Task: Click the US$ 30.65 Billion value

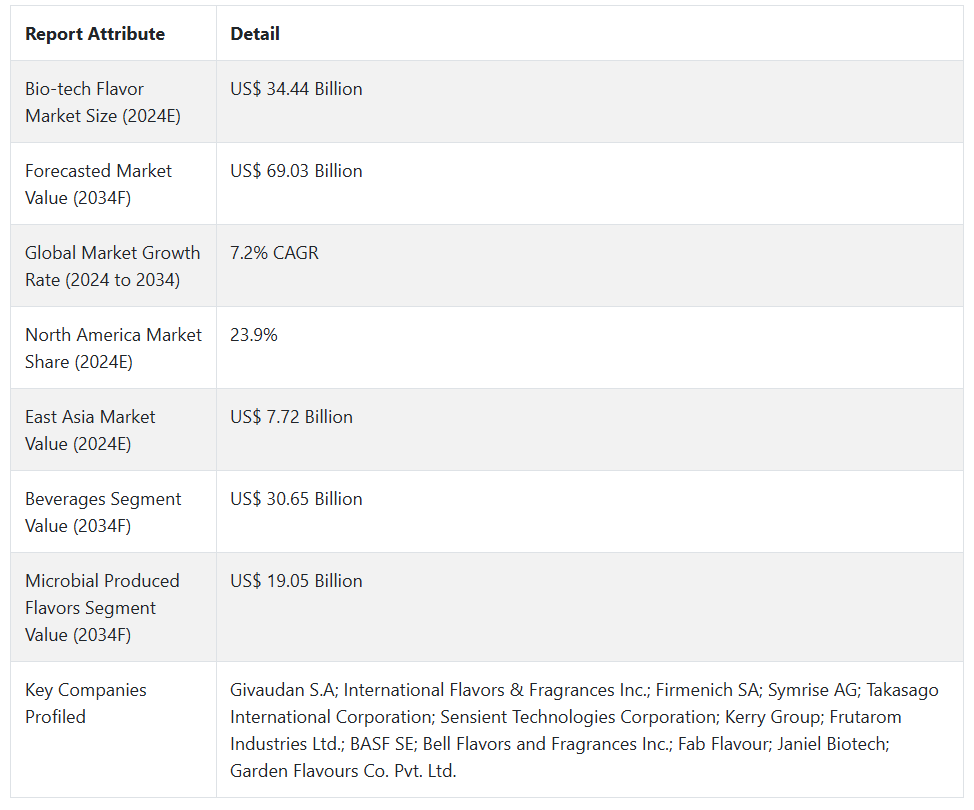Action: (296, 499)
